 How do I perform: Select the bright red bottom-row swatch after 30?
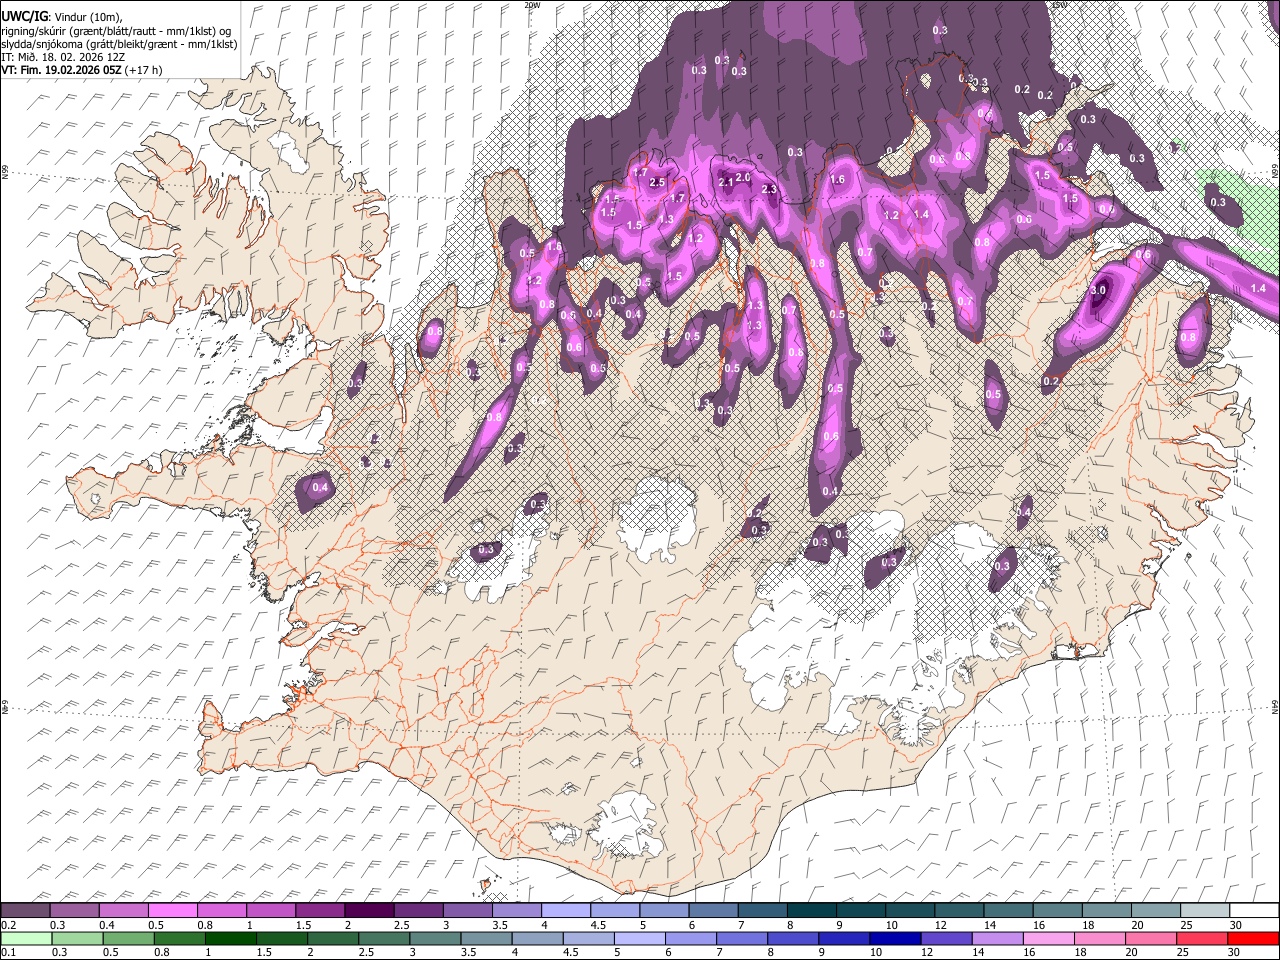(1252, 938)
